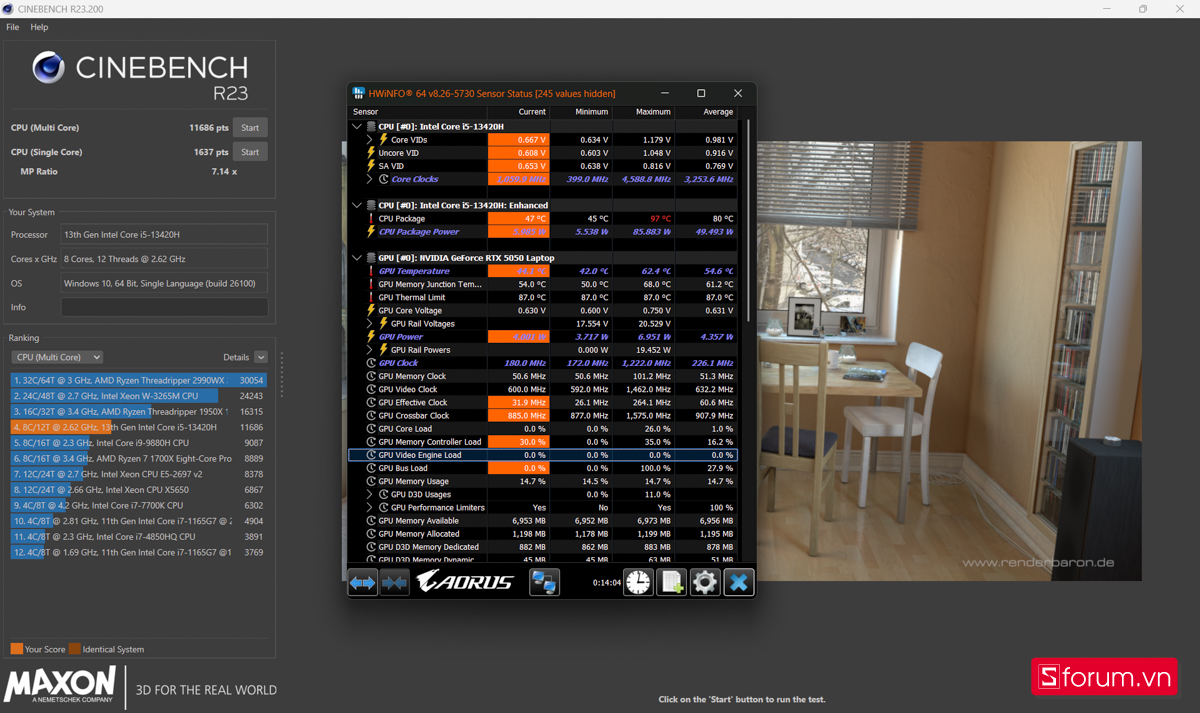
Task: Open the Help menu in Cinebench
Action: [x=39, y=27]
